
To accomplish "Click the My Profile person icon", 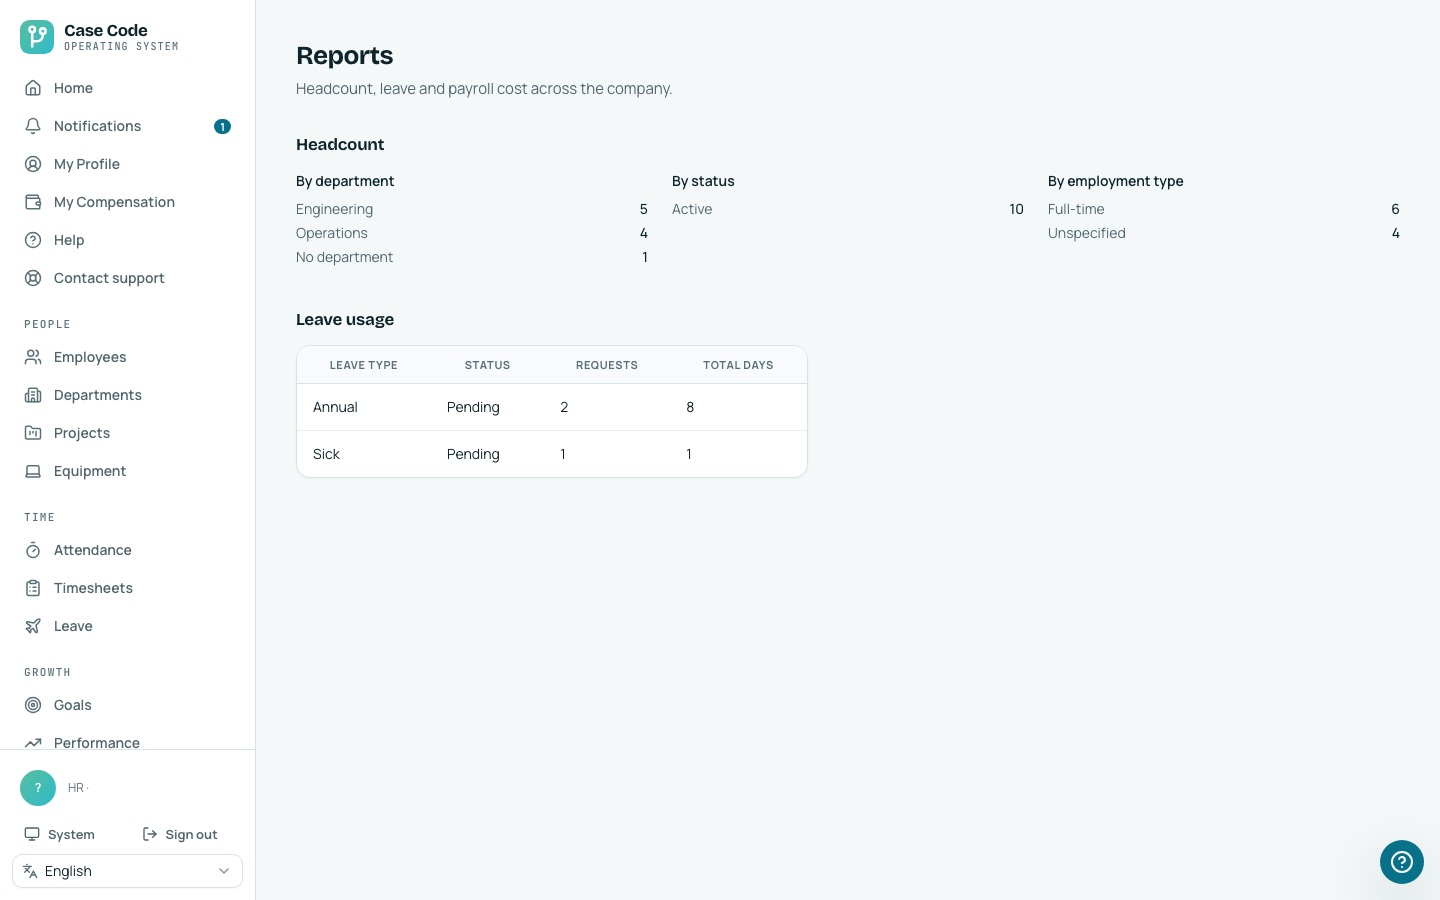I will pyautogui.click(x=33, y=164).
